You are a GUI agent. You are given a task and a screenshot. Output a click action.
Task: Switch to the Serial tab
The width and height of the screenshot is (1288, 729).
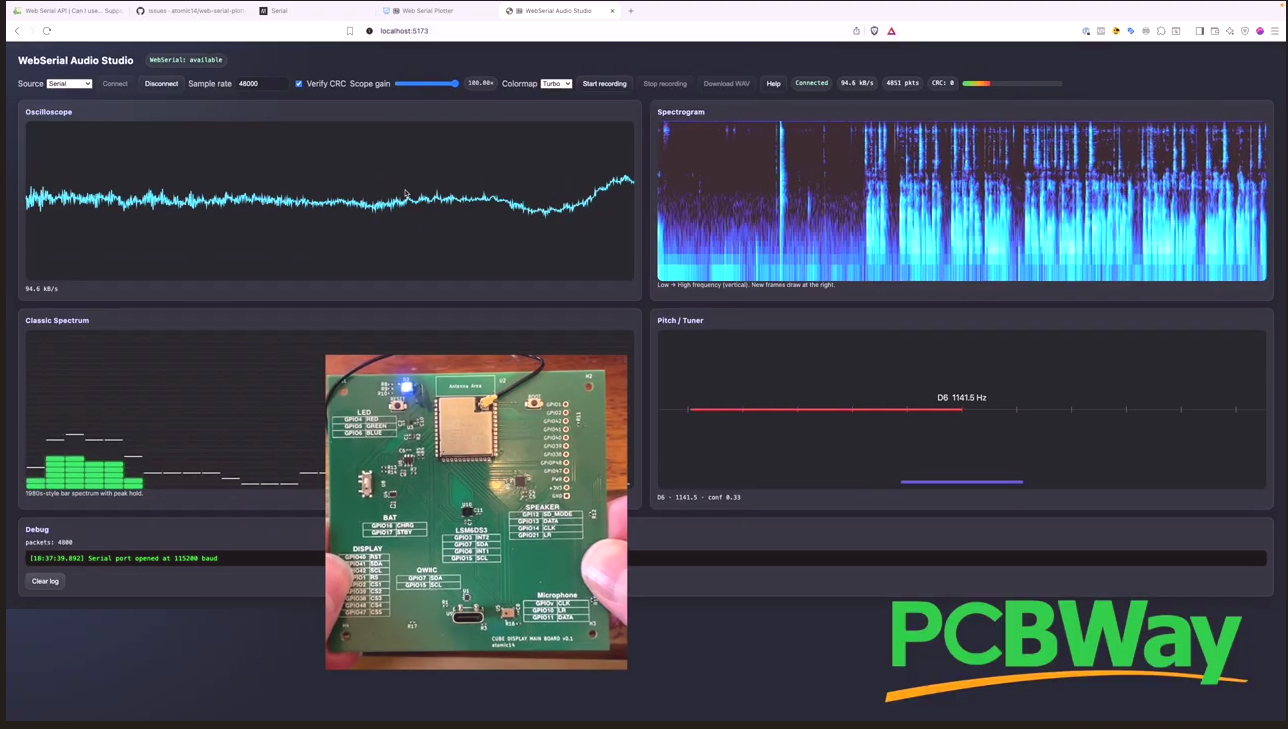[313, 11]
